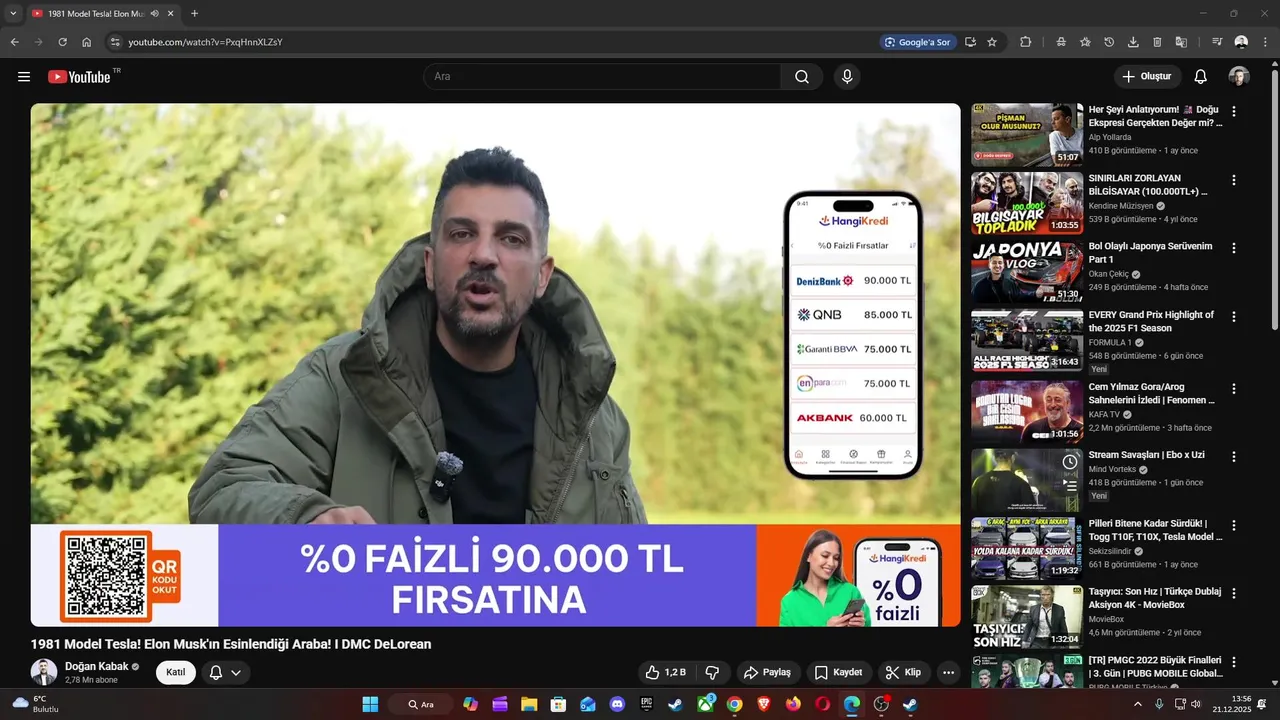The width and height of the screenshot is (1280, 720).
Task: Open Doğan Kabak channel name link
Action: coord(97,666)
